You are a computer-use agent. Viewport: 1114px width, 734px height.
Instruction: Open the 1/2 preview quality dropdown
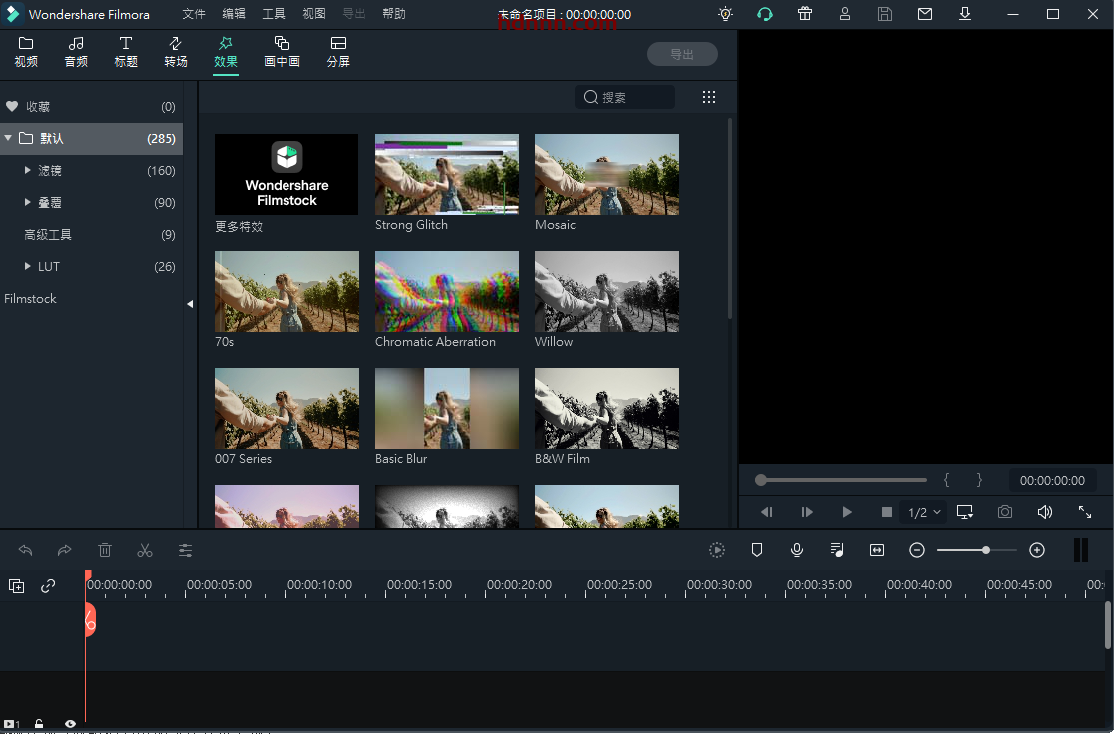(x=924, y=512)
